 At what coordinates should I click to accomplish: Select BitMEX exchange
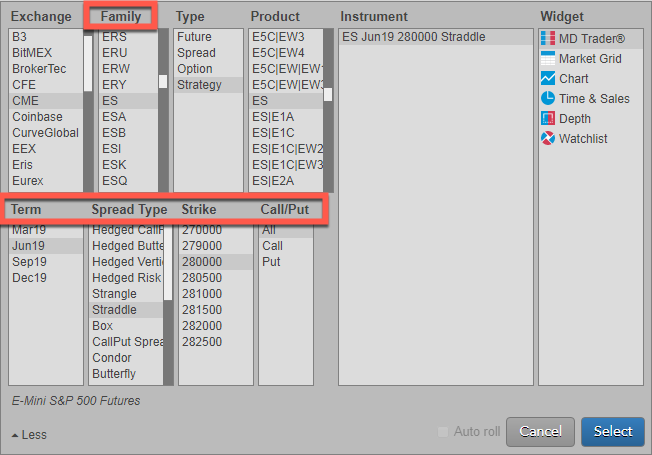(46, 53)
